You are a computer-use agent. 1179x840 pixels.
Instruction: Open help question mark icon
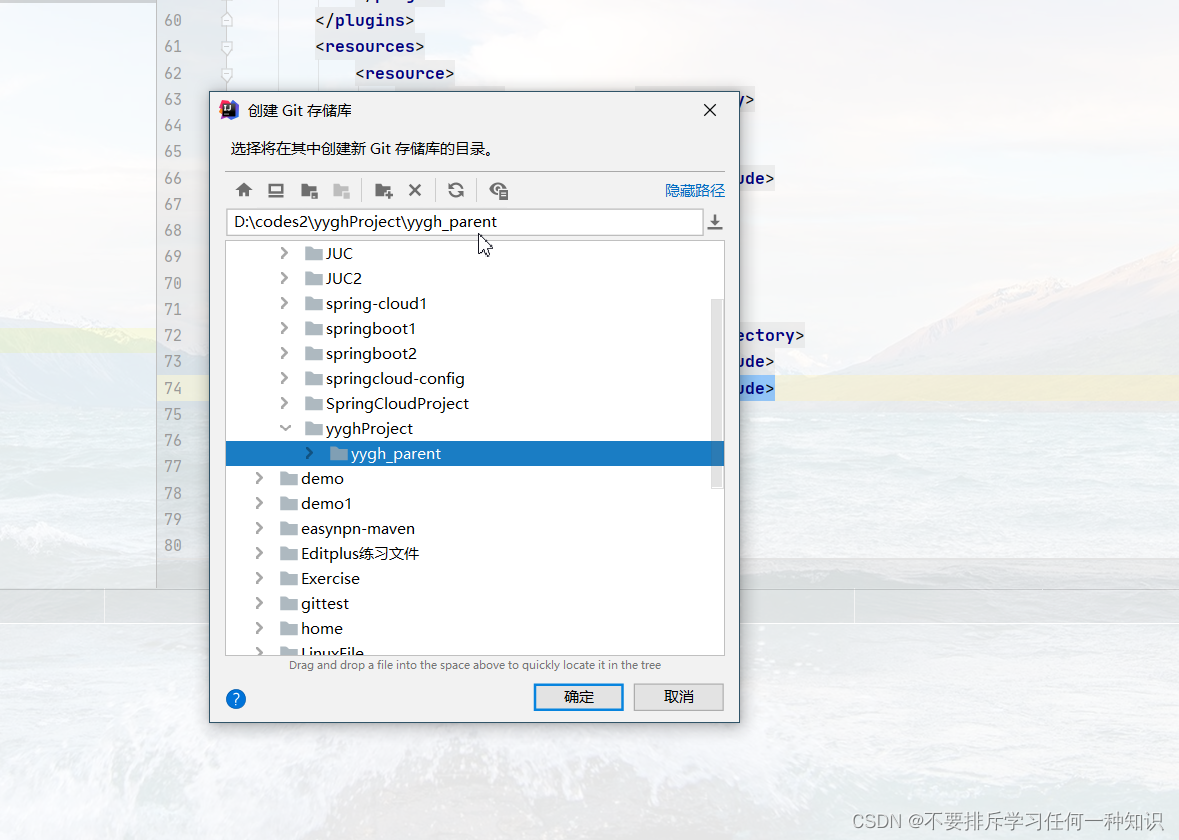(x=236, y=699)
